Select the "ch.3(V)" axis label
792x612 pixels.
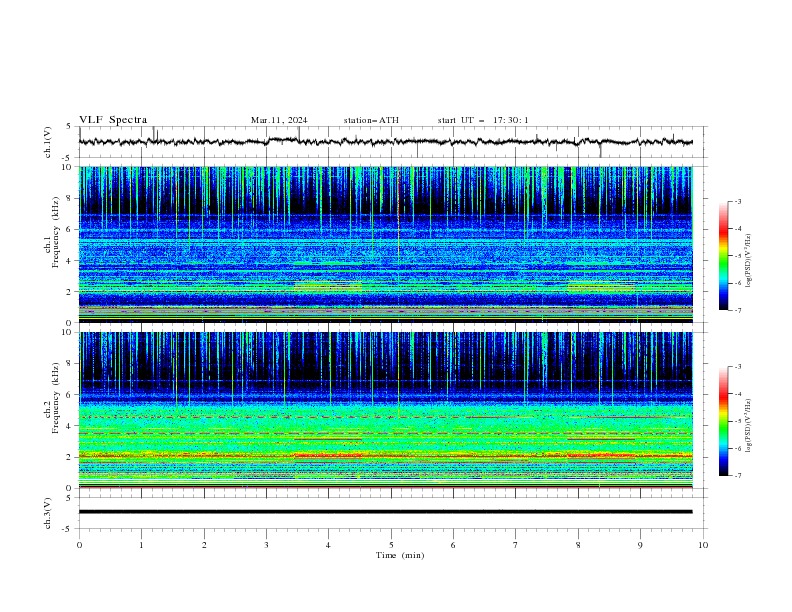(48, 513)
